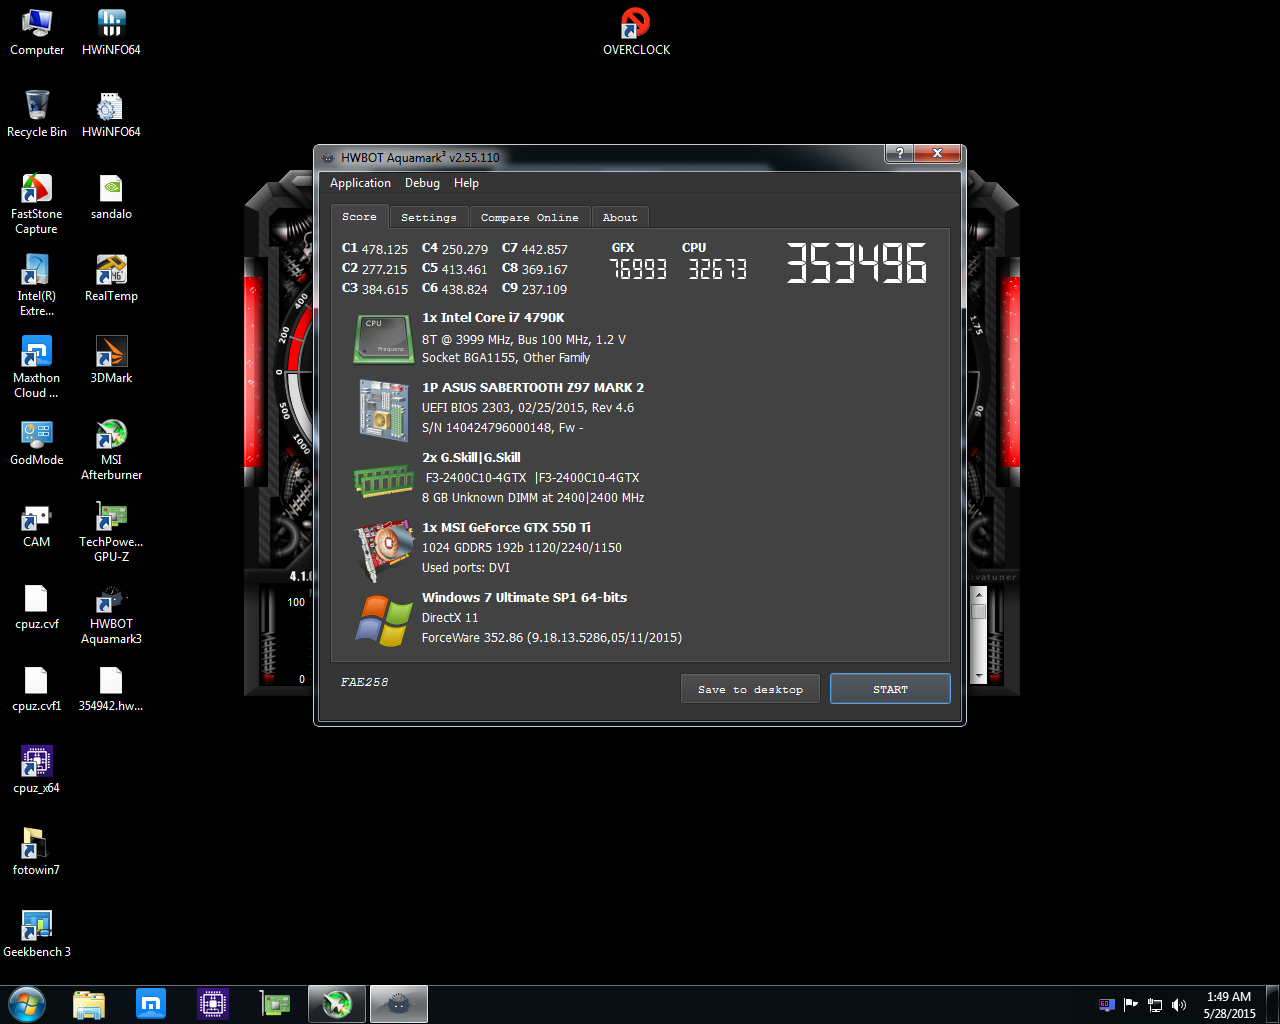Image resolution: width=1280 pixels, height=1024 pixels.
Task: Close the HWBOT Aquamark3 window
Action: pyautogui.click(x=937, y=153)
